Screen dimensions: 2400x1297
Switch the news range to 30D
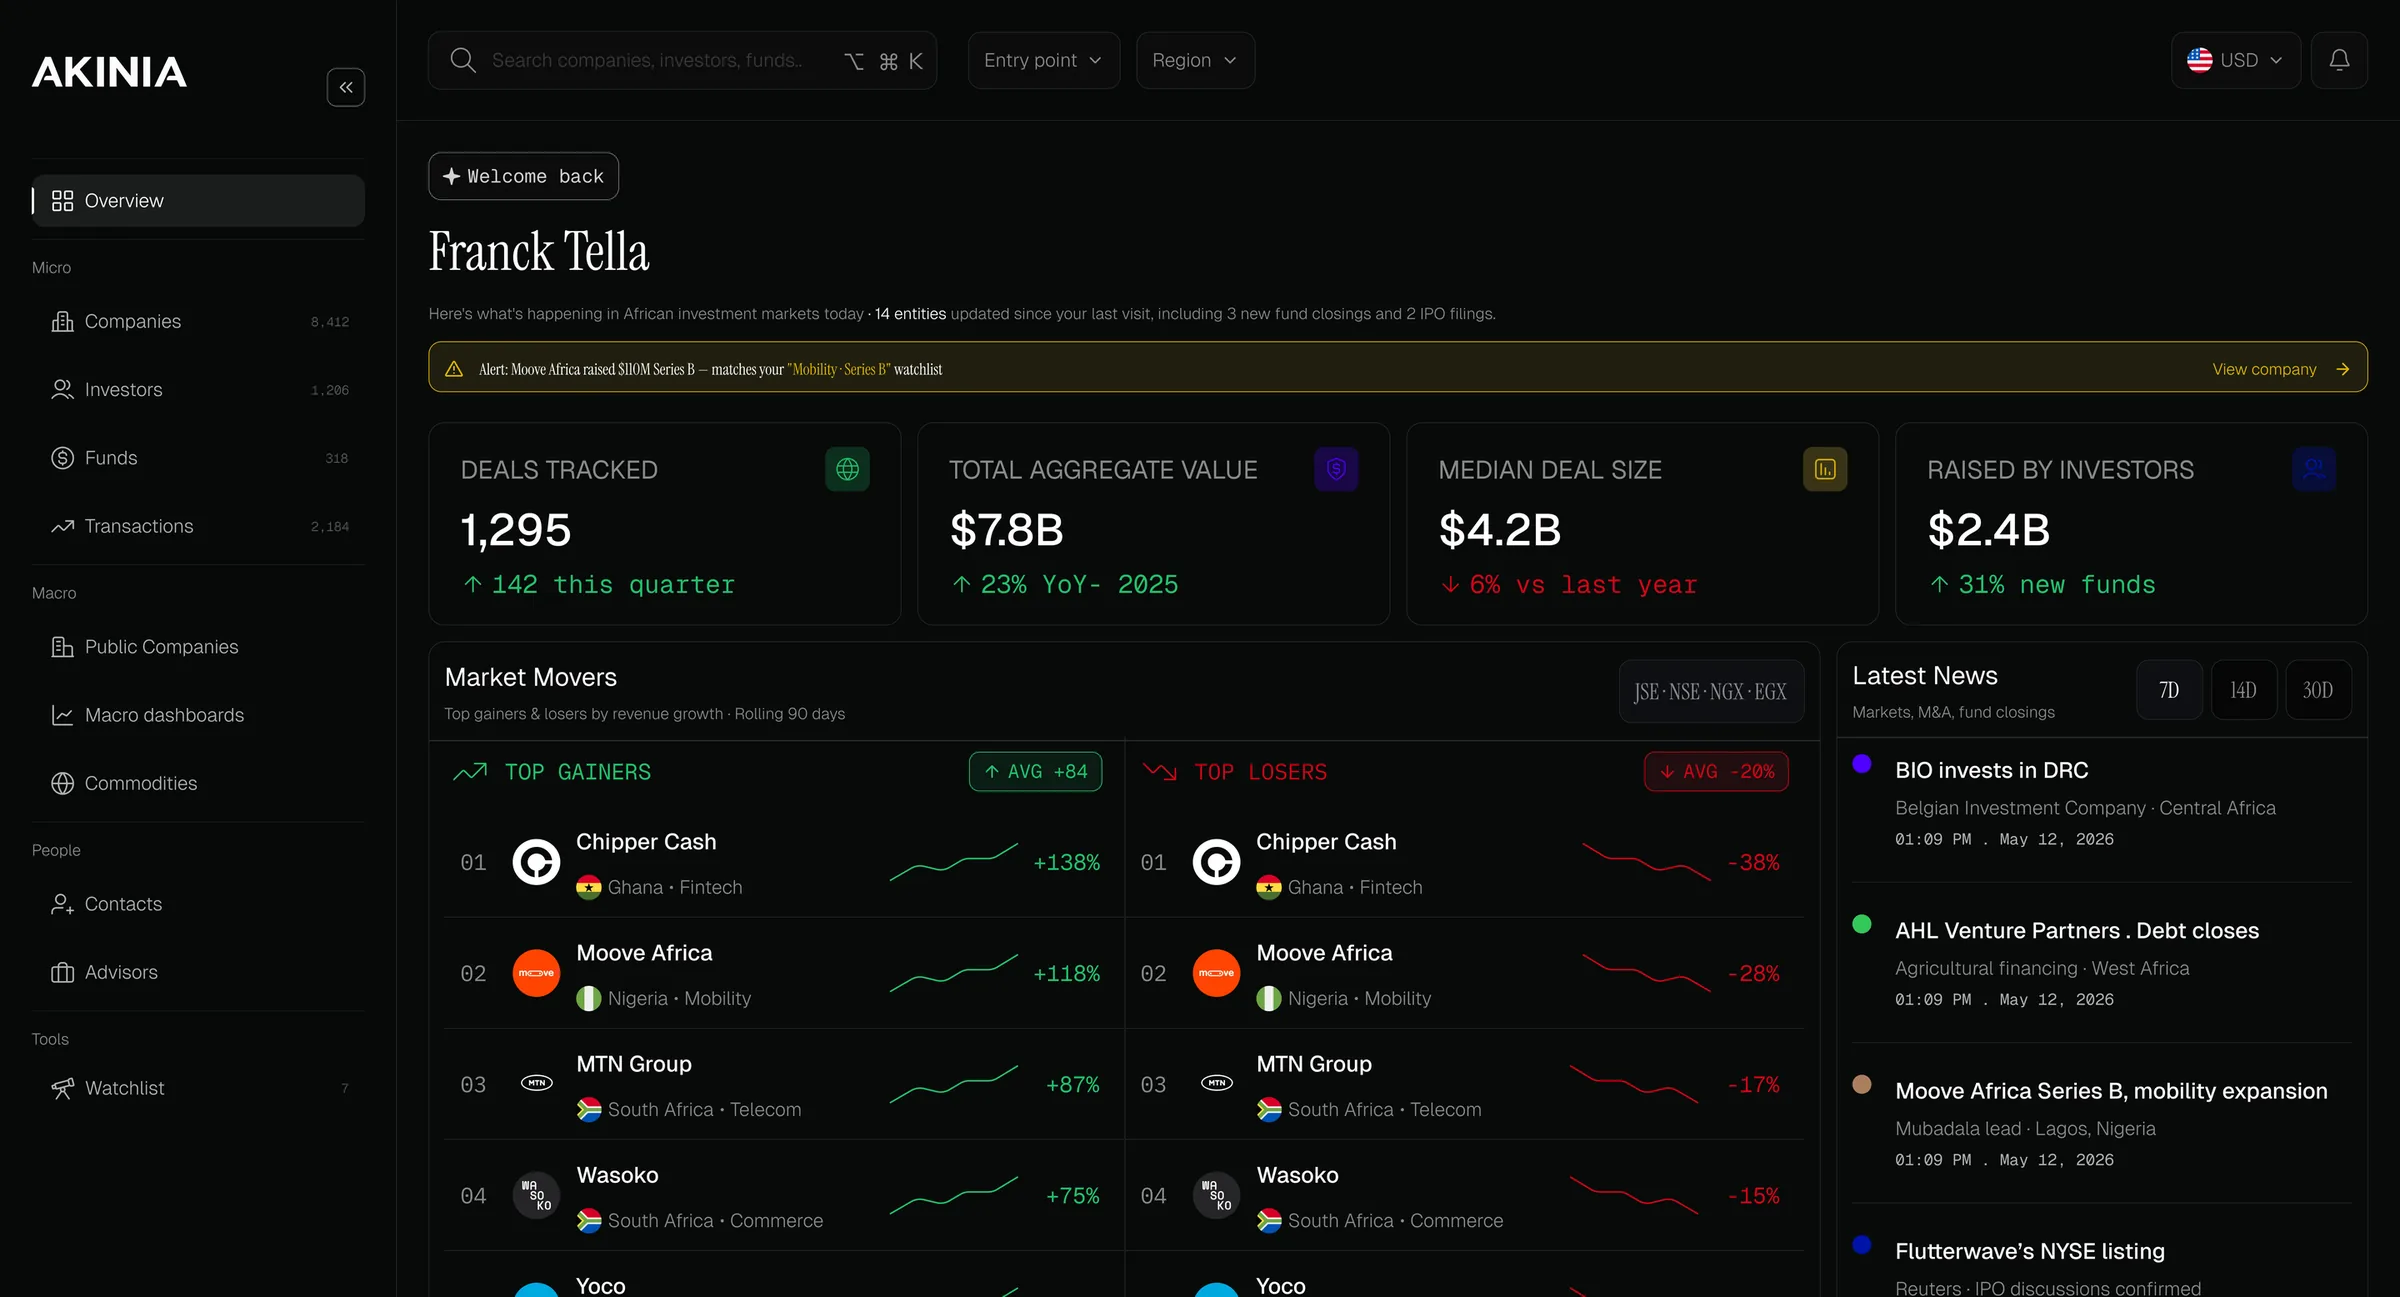pos(2318,690)
